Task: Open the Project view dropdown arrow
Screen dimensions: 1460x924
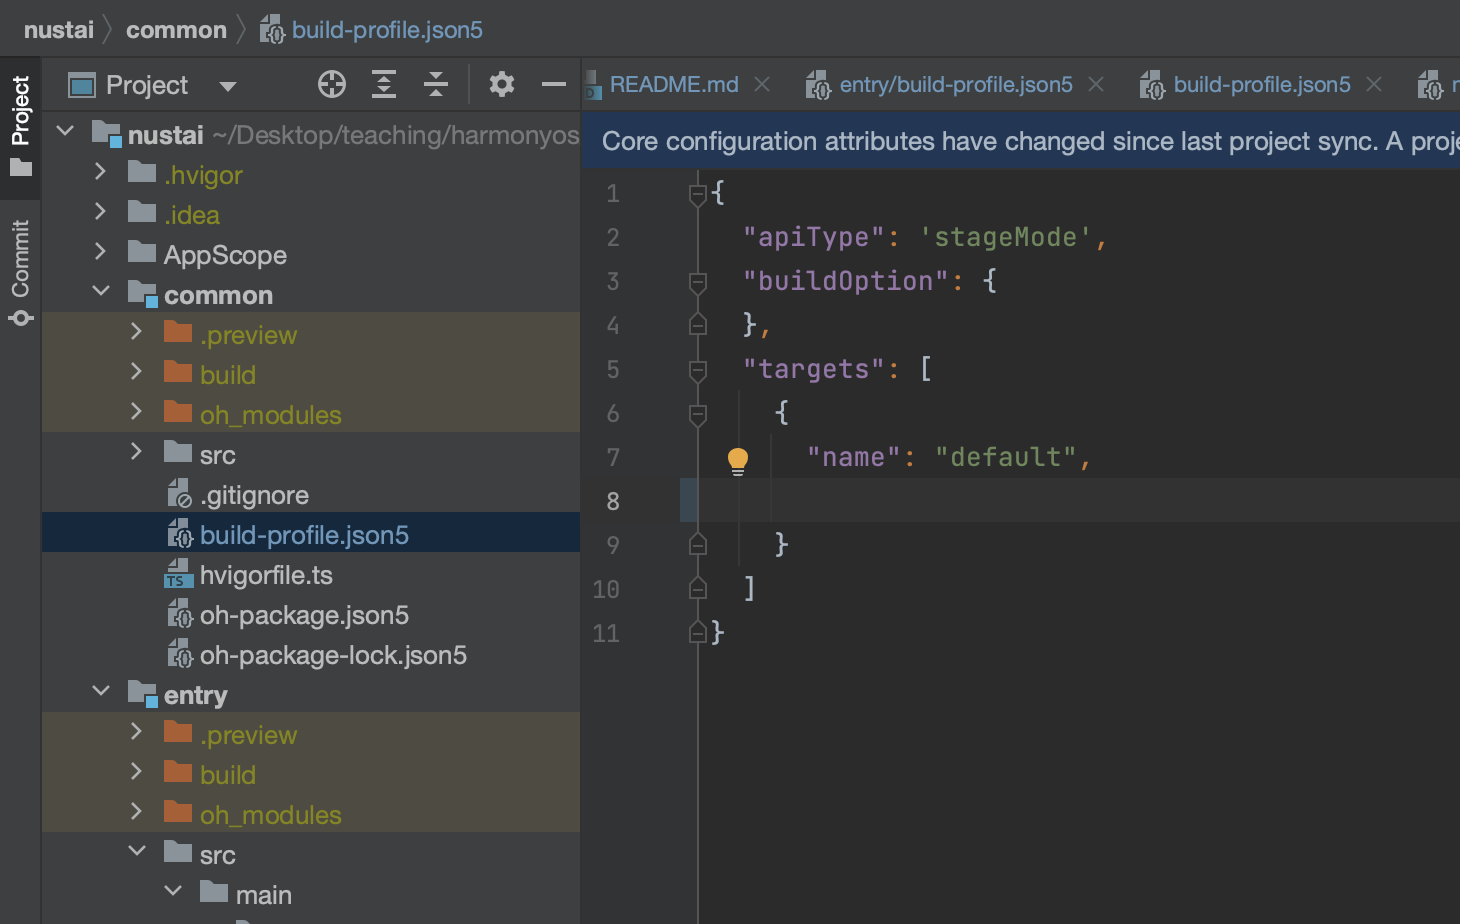Action: 228,86
